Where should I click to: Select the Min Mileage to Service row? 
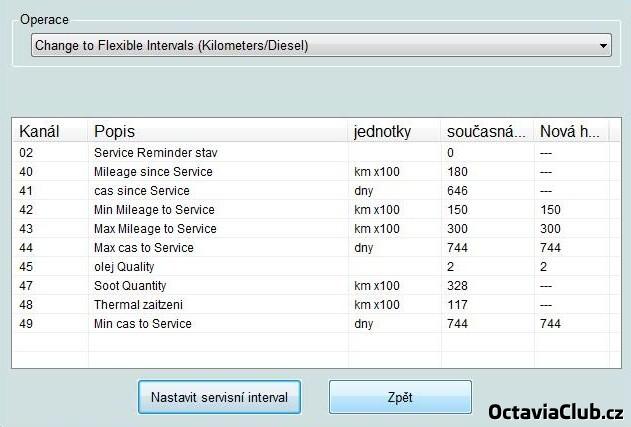pos(154,210)
